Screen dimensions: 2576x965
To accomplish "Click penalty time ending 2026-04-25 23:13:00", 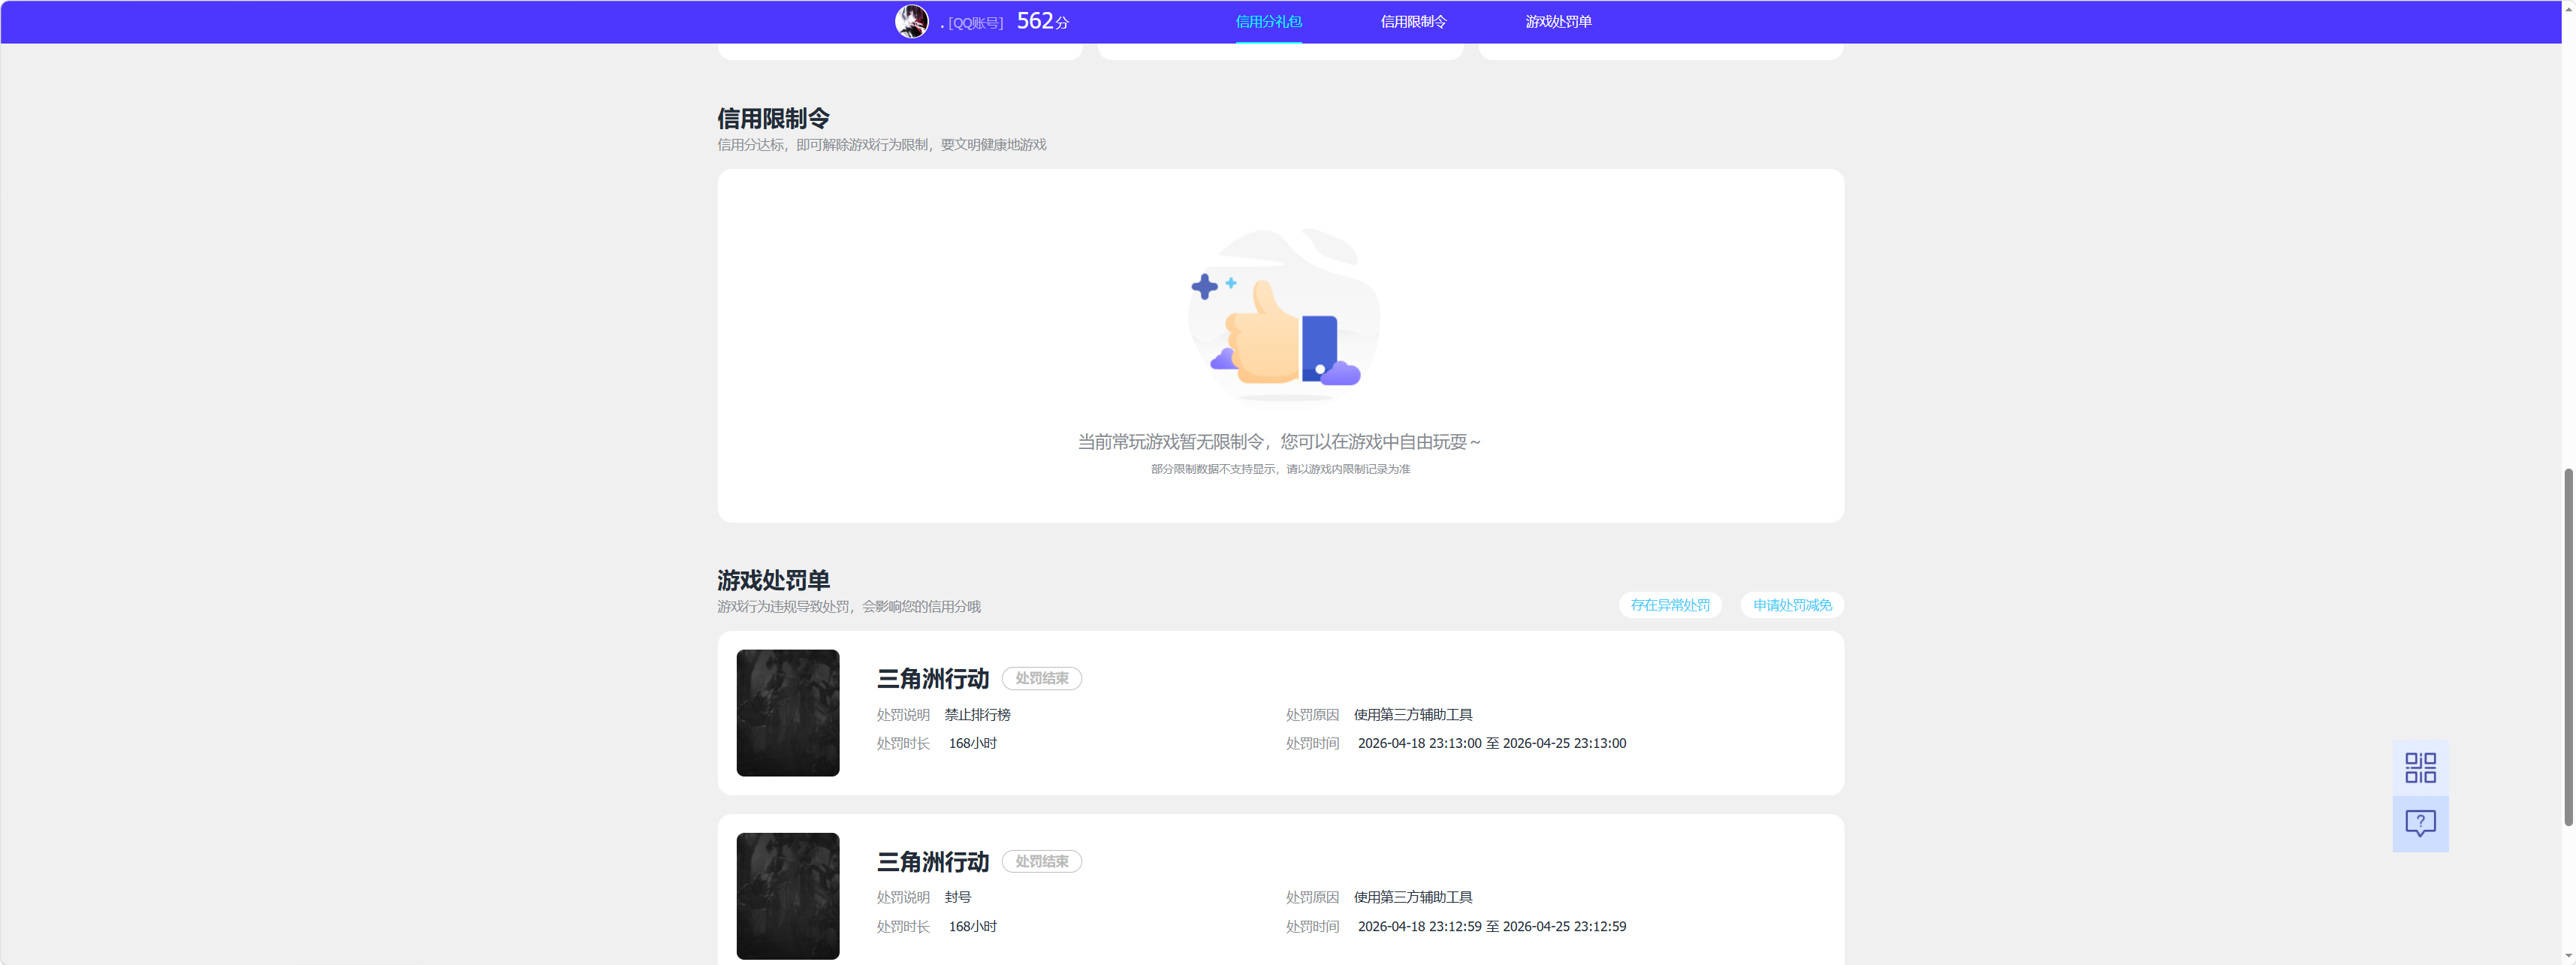I will (x=1491, y=744).
